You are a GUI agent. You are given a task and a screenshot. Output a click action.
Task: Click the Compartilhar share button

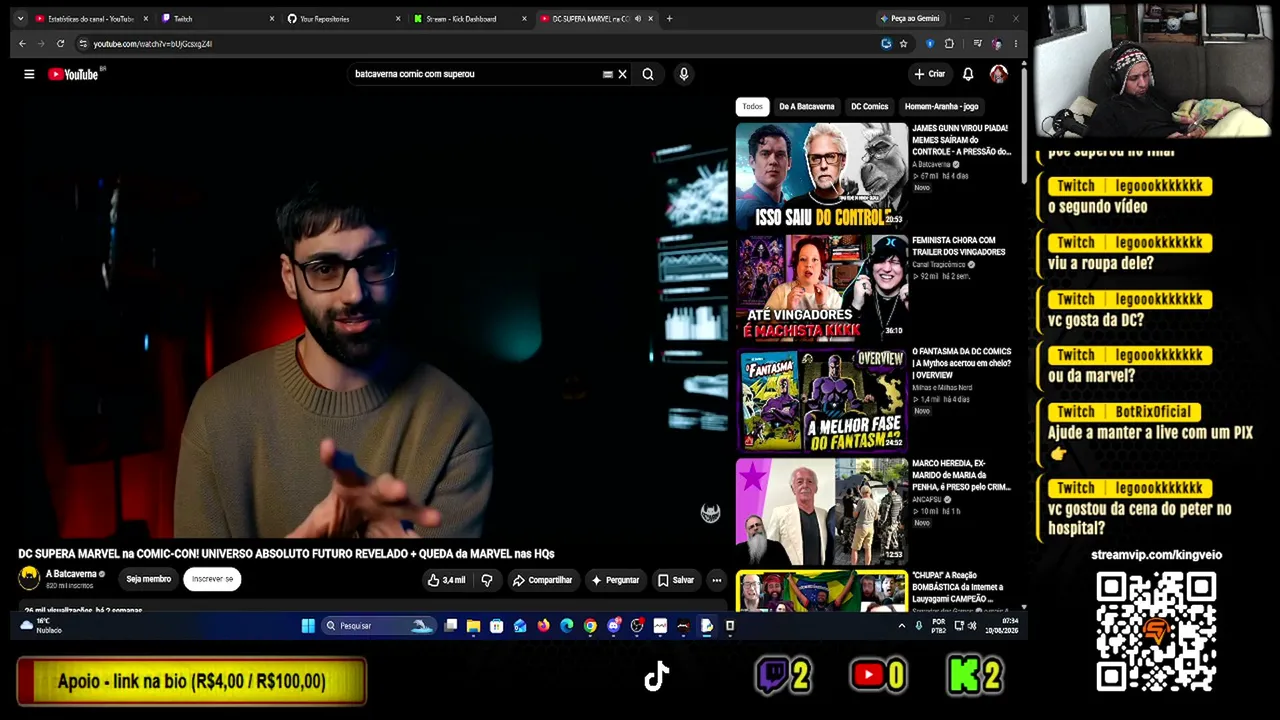click(542, 580)
